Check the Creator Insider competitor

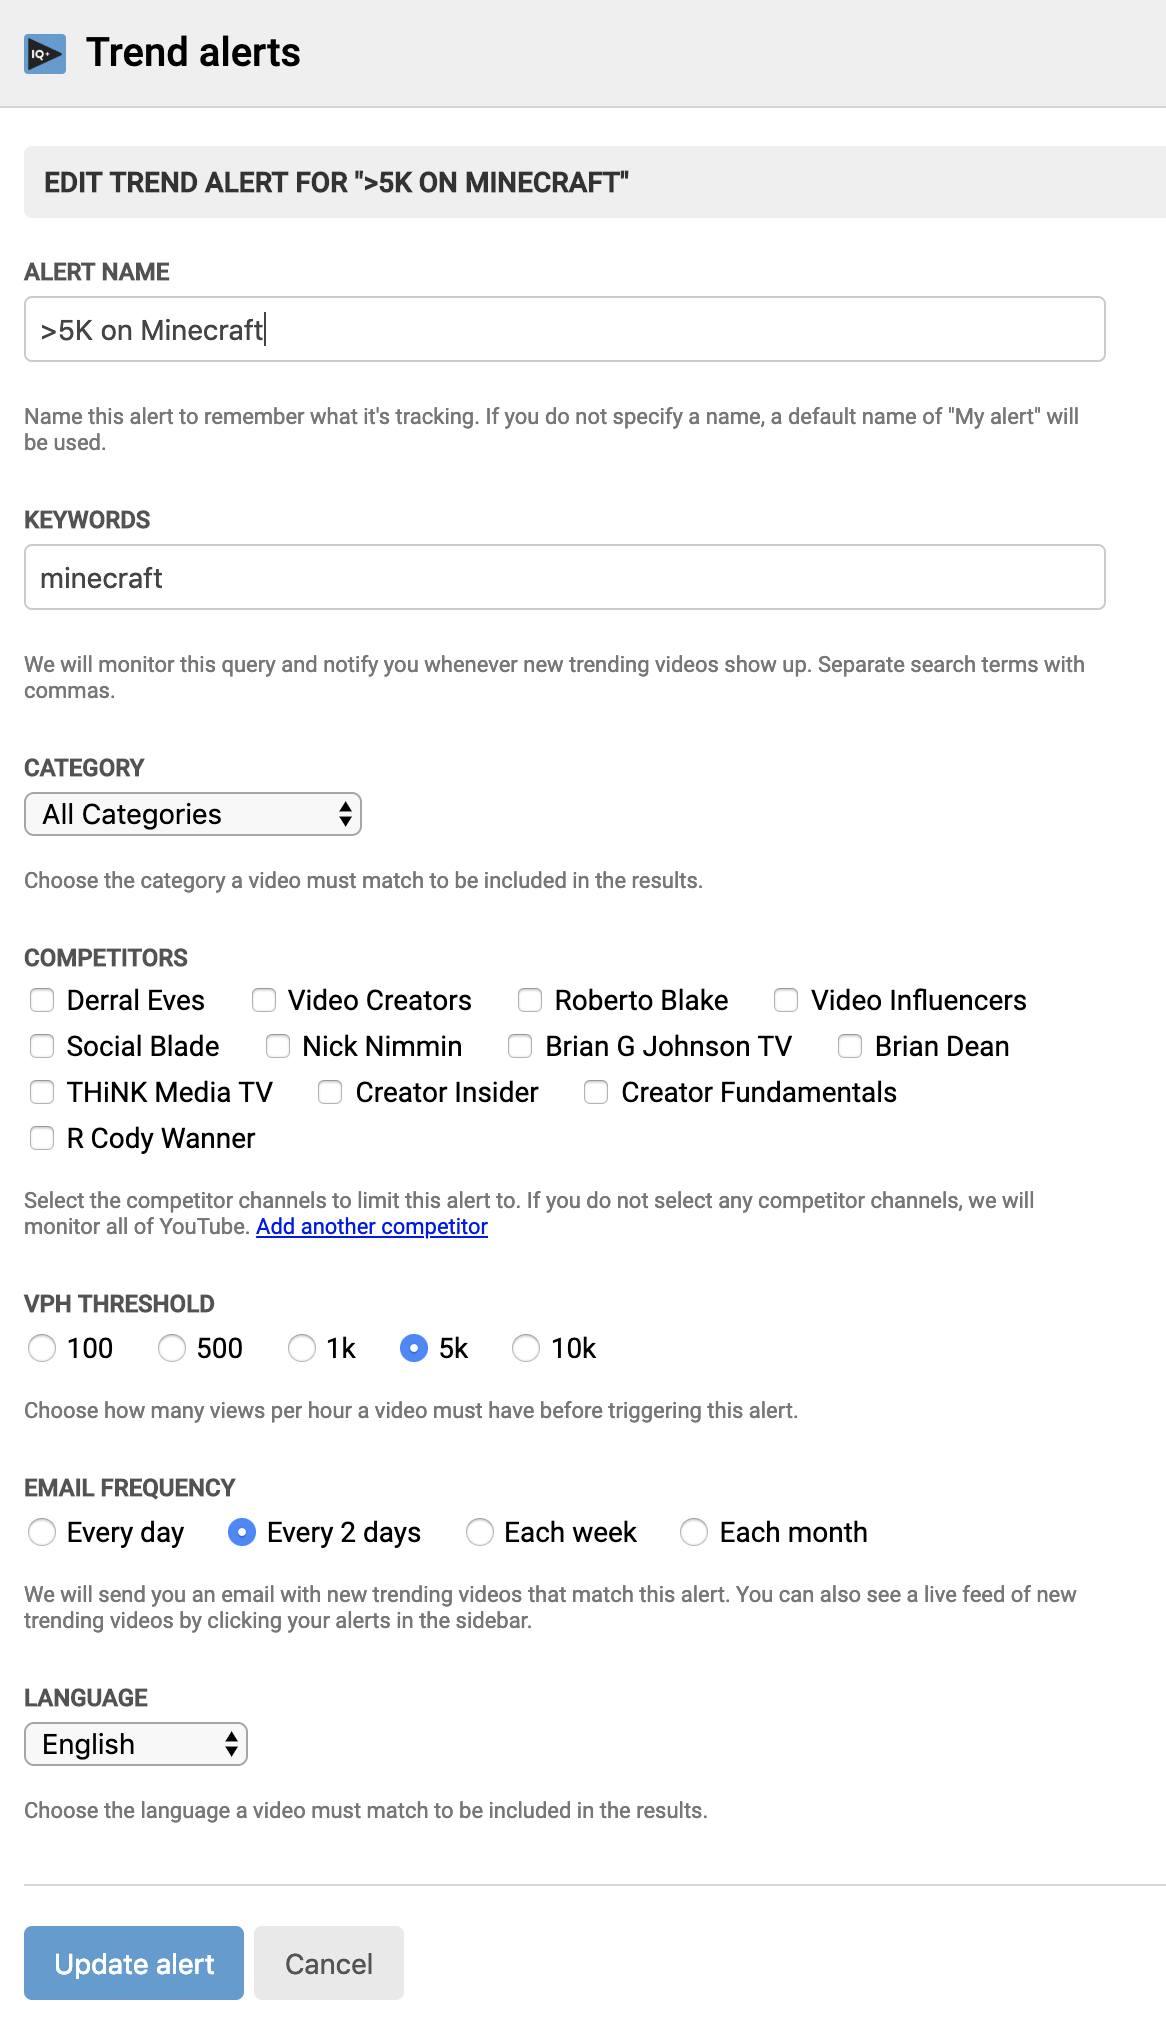click(x=331, y=1092)
